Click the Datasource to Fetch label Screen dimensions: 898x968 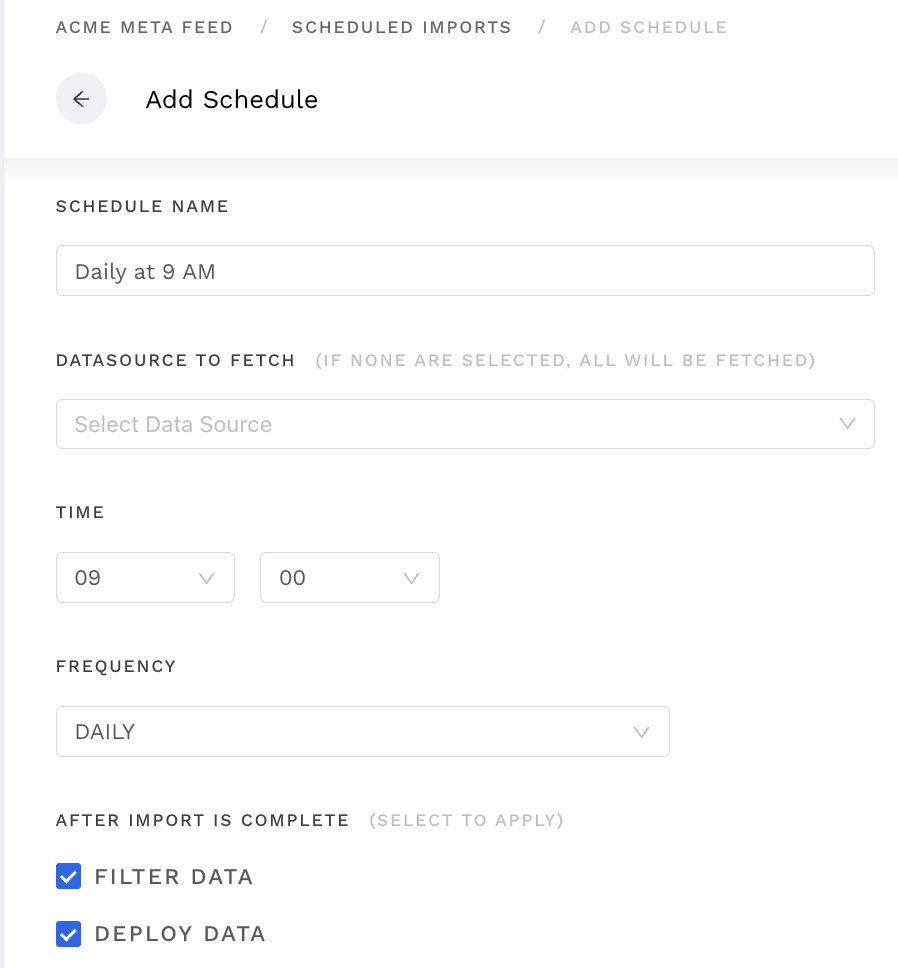(x=175, y=360)
